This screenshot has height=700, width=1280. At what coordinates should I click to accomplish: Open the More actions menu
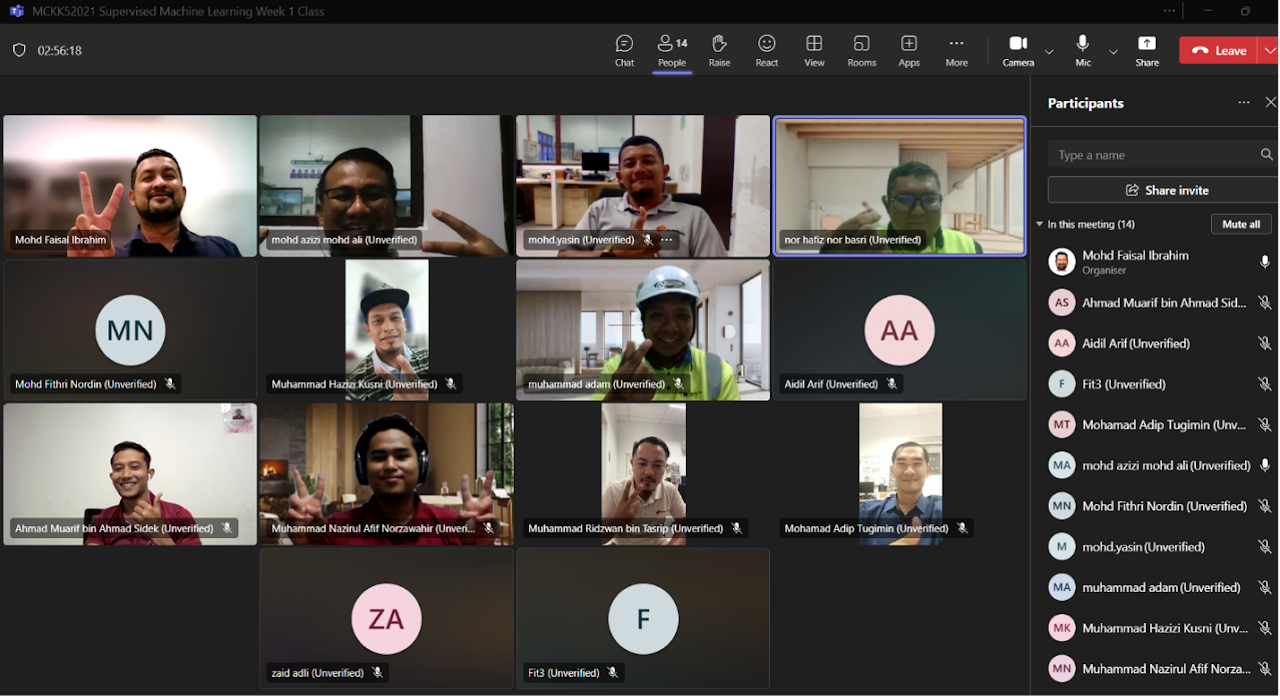pos(956,50)
